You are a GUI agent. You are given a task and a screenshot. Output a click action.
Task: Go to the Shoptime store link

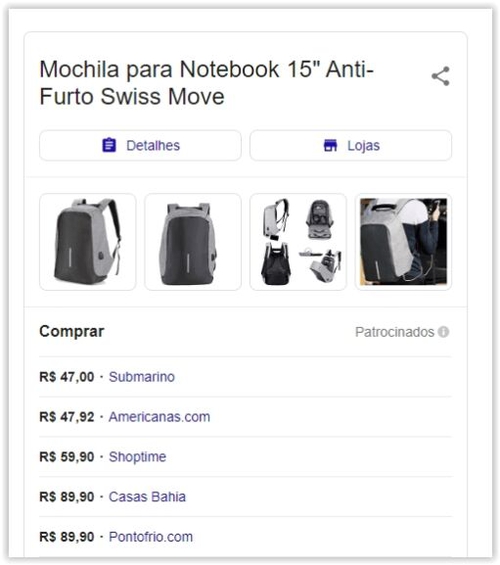tap(137, 457)
